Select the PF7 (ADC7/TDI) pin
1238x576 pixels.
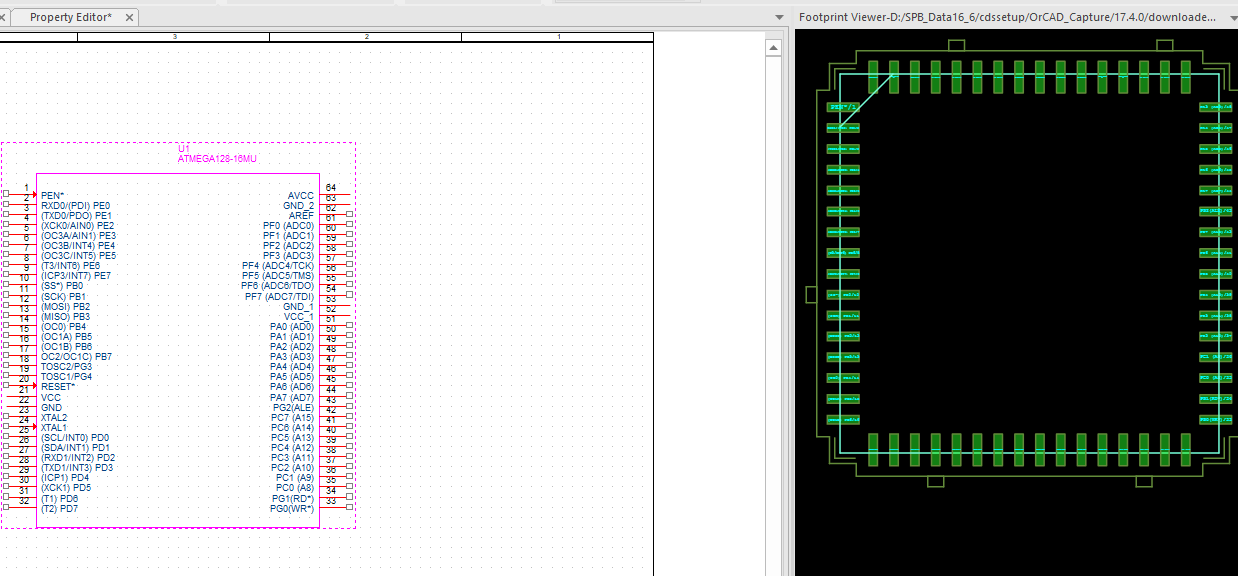(x=279, y=297)
